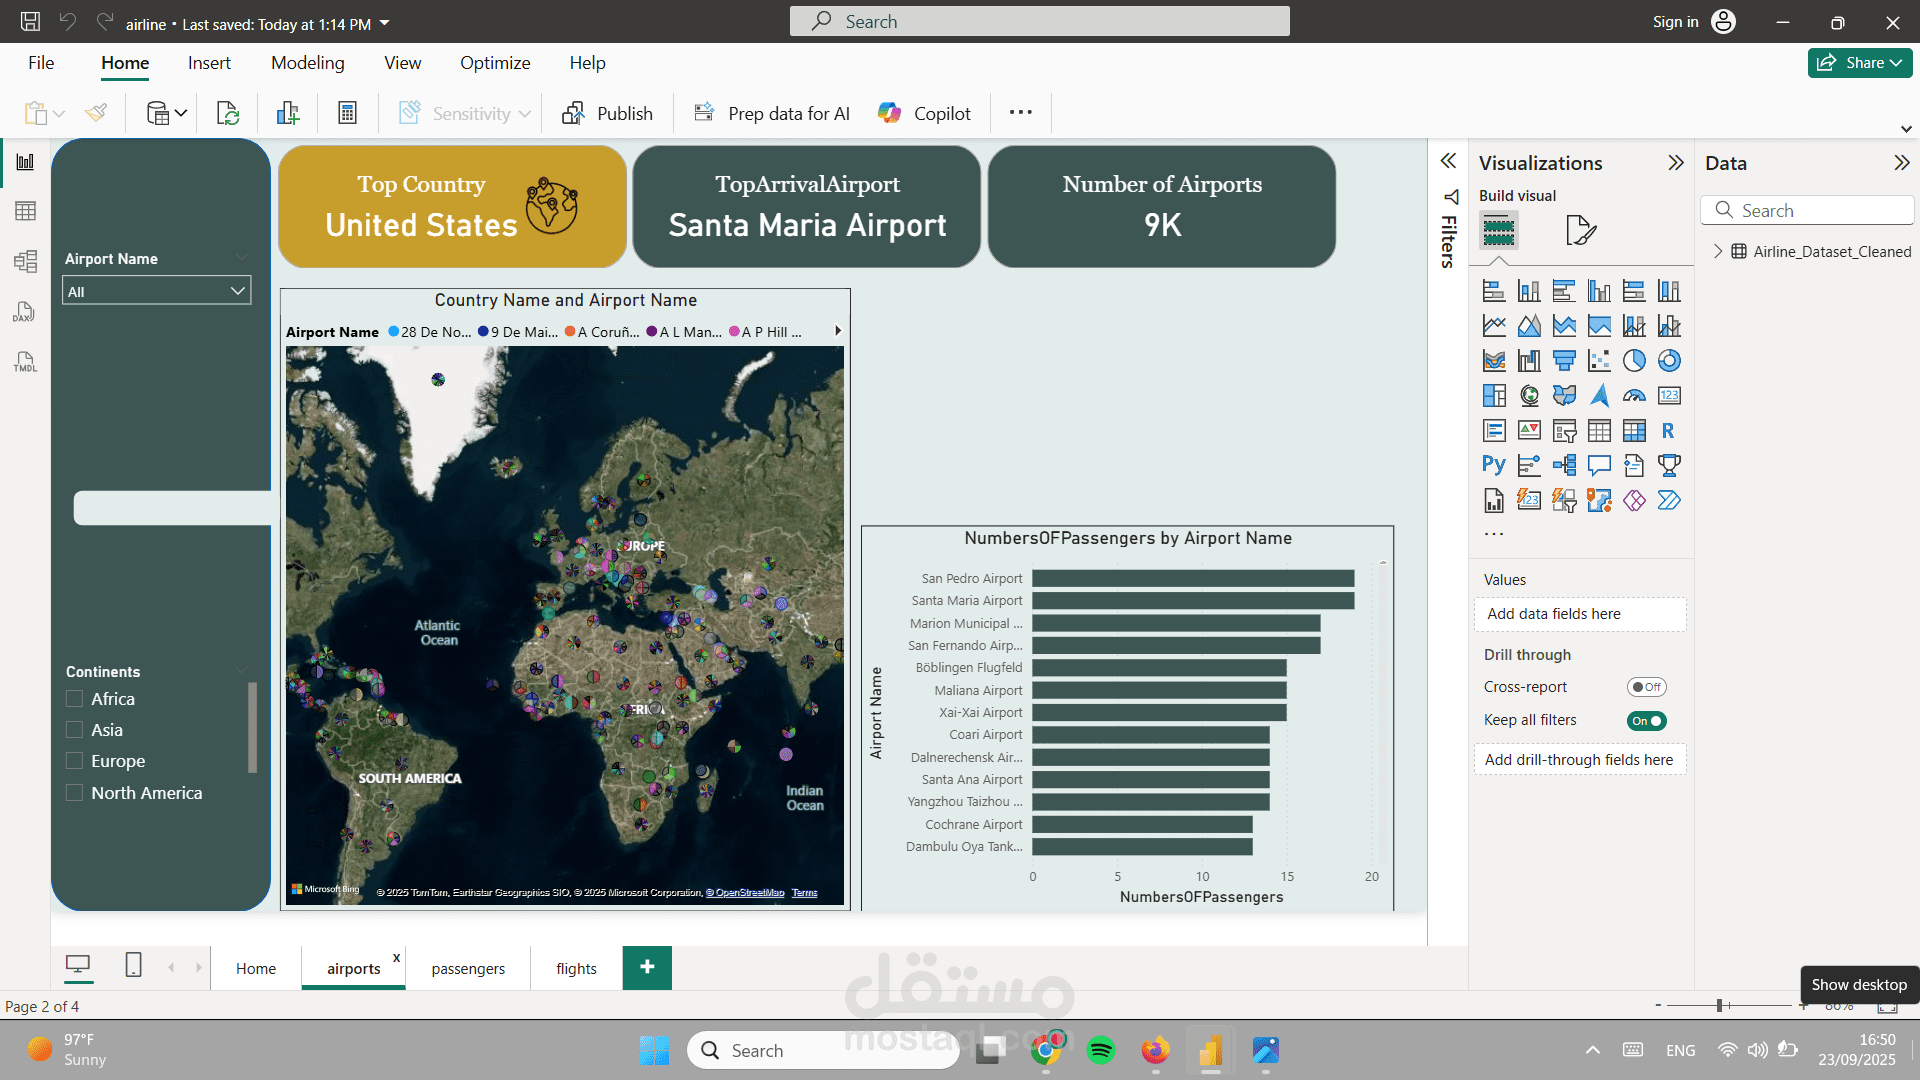Click the Publish button
Image resolution: width=1920 pixels, height=1080 pixels.
608,113
